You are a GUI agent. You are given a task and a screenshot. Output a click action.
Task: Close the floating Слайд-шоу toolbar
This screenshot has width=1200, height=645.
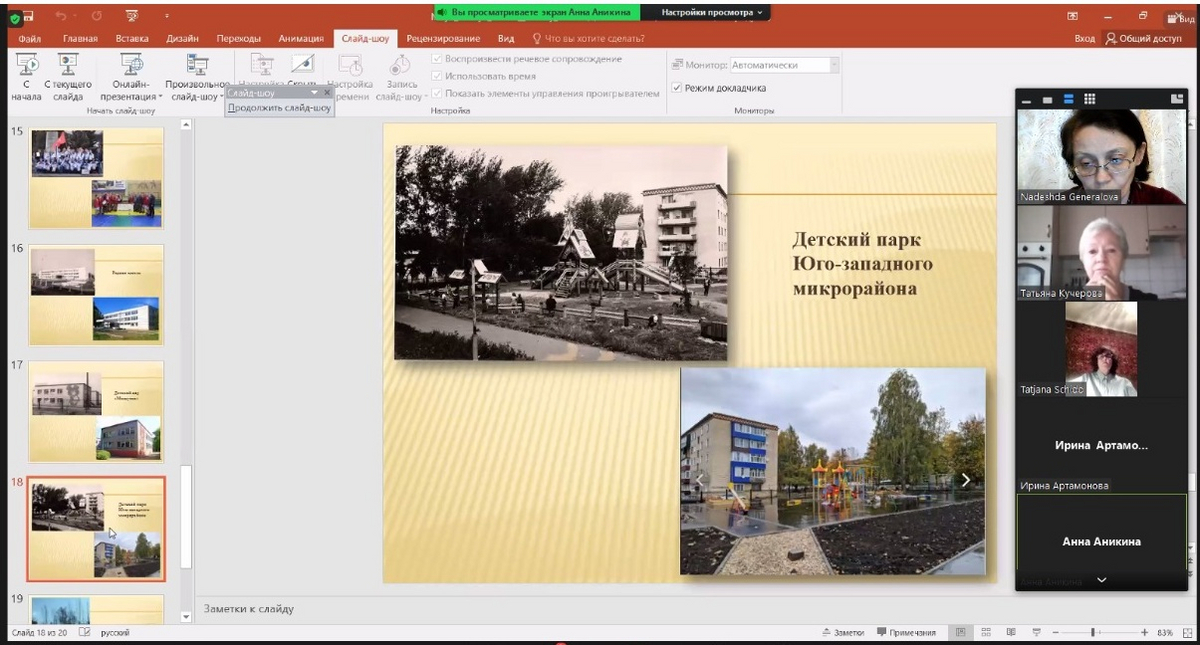(x=327, y=92)
